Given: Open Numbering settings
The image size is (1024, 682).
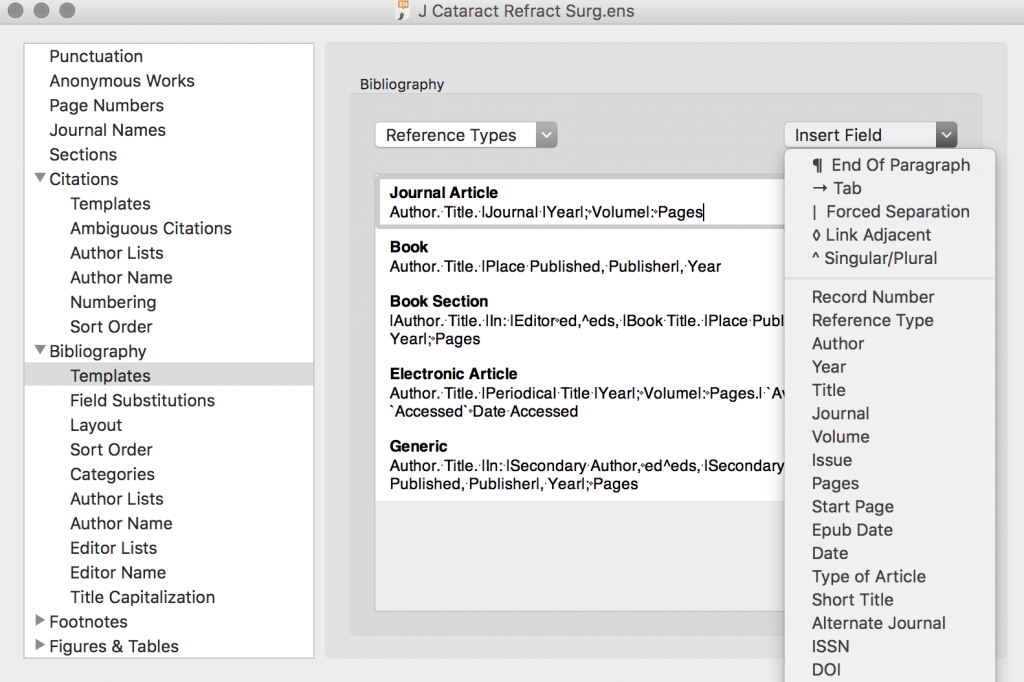Looking at the screenshot, I should [113, 302].
